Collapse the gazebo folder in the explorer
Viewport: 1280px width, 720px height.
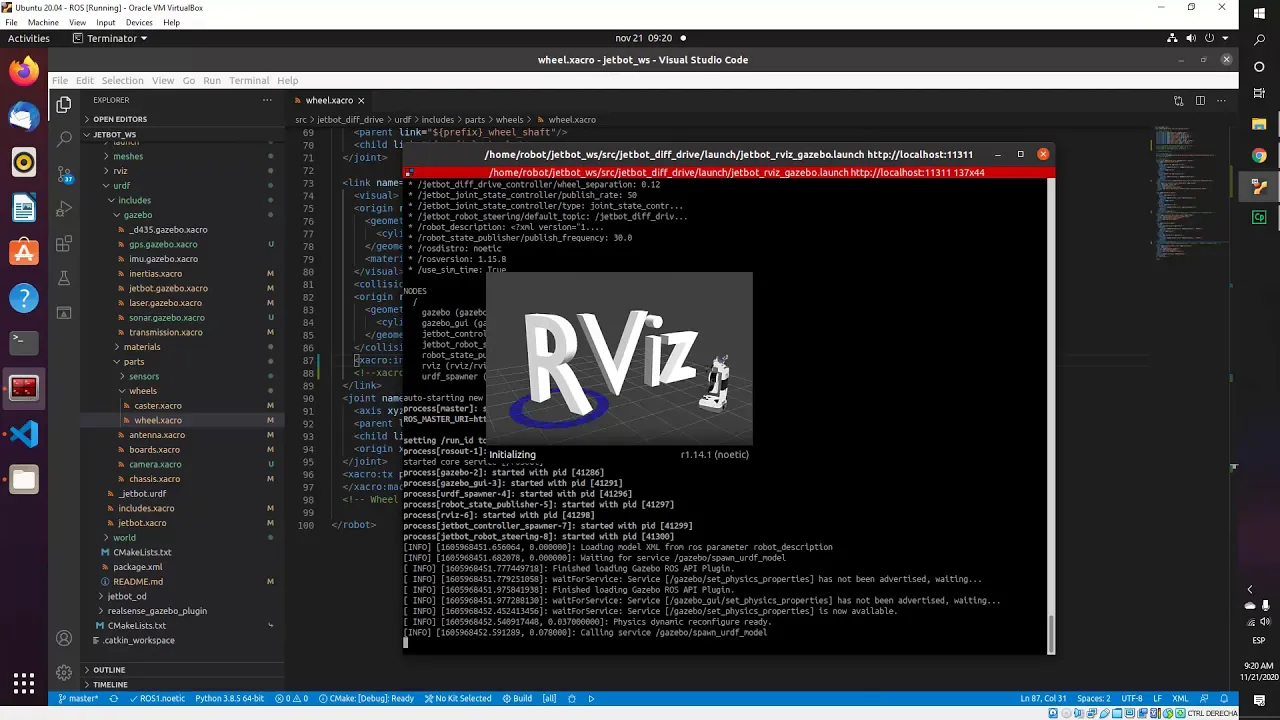point(138,215)
